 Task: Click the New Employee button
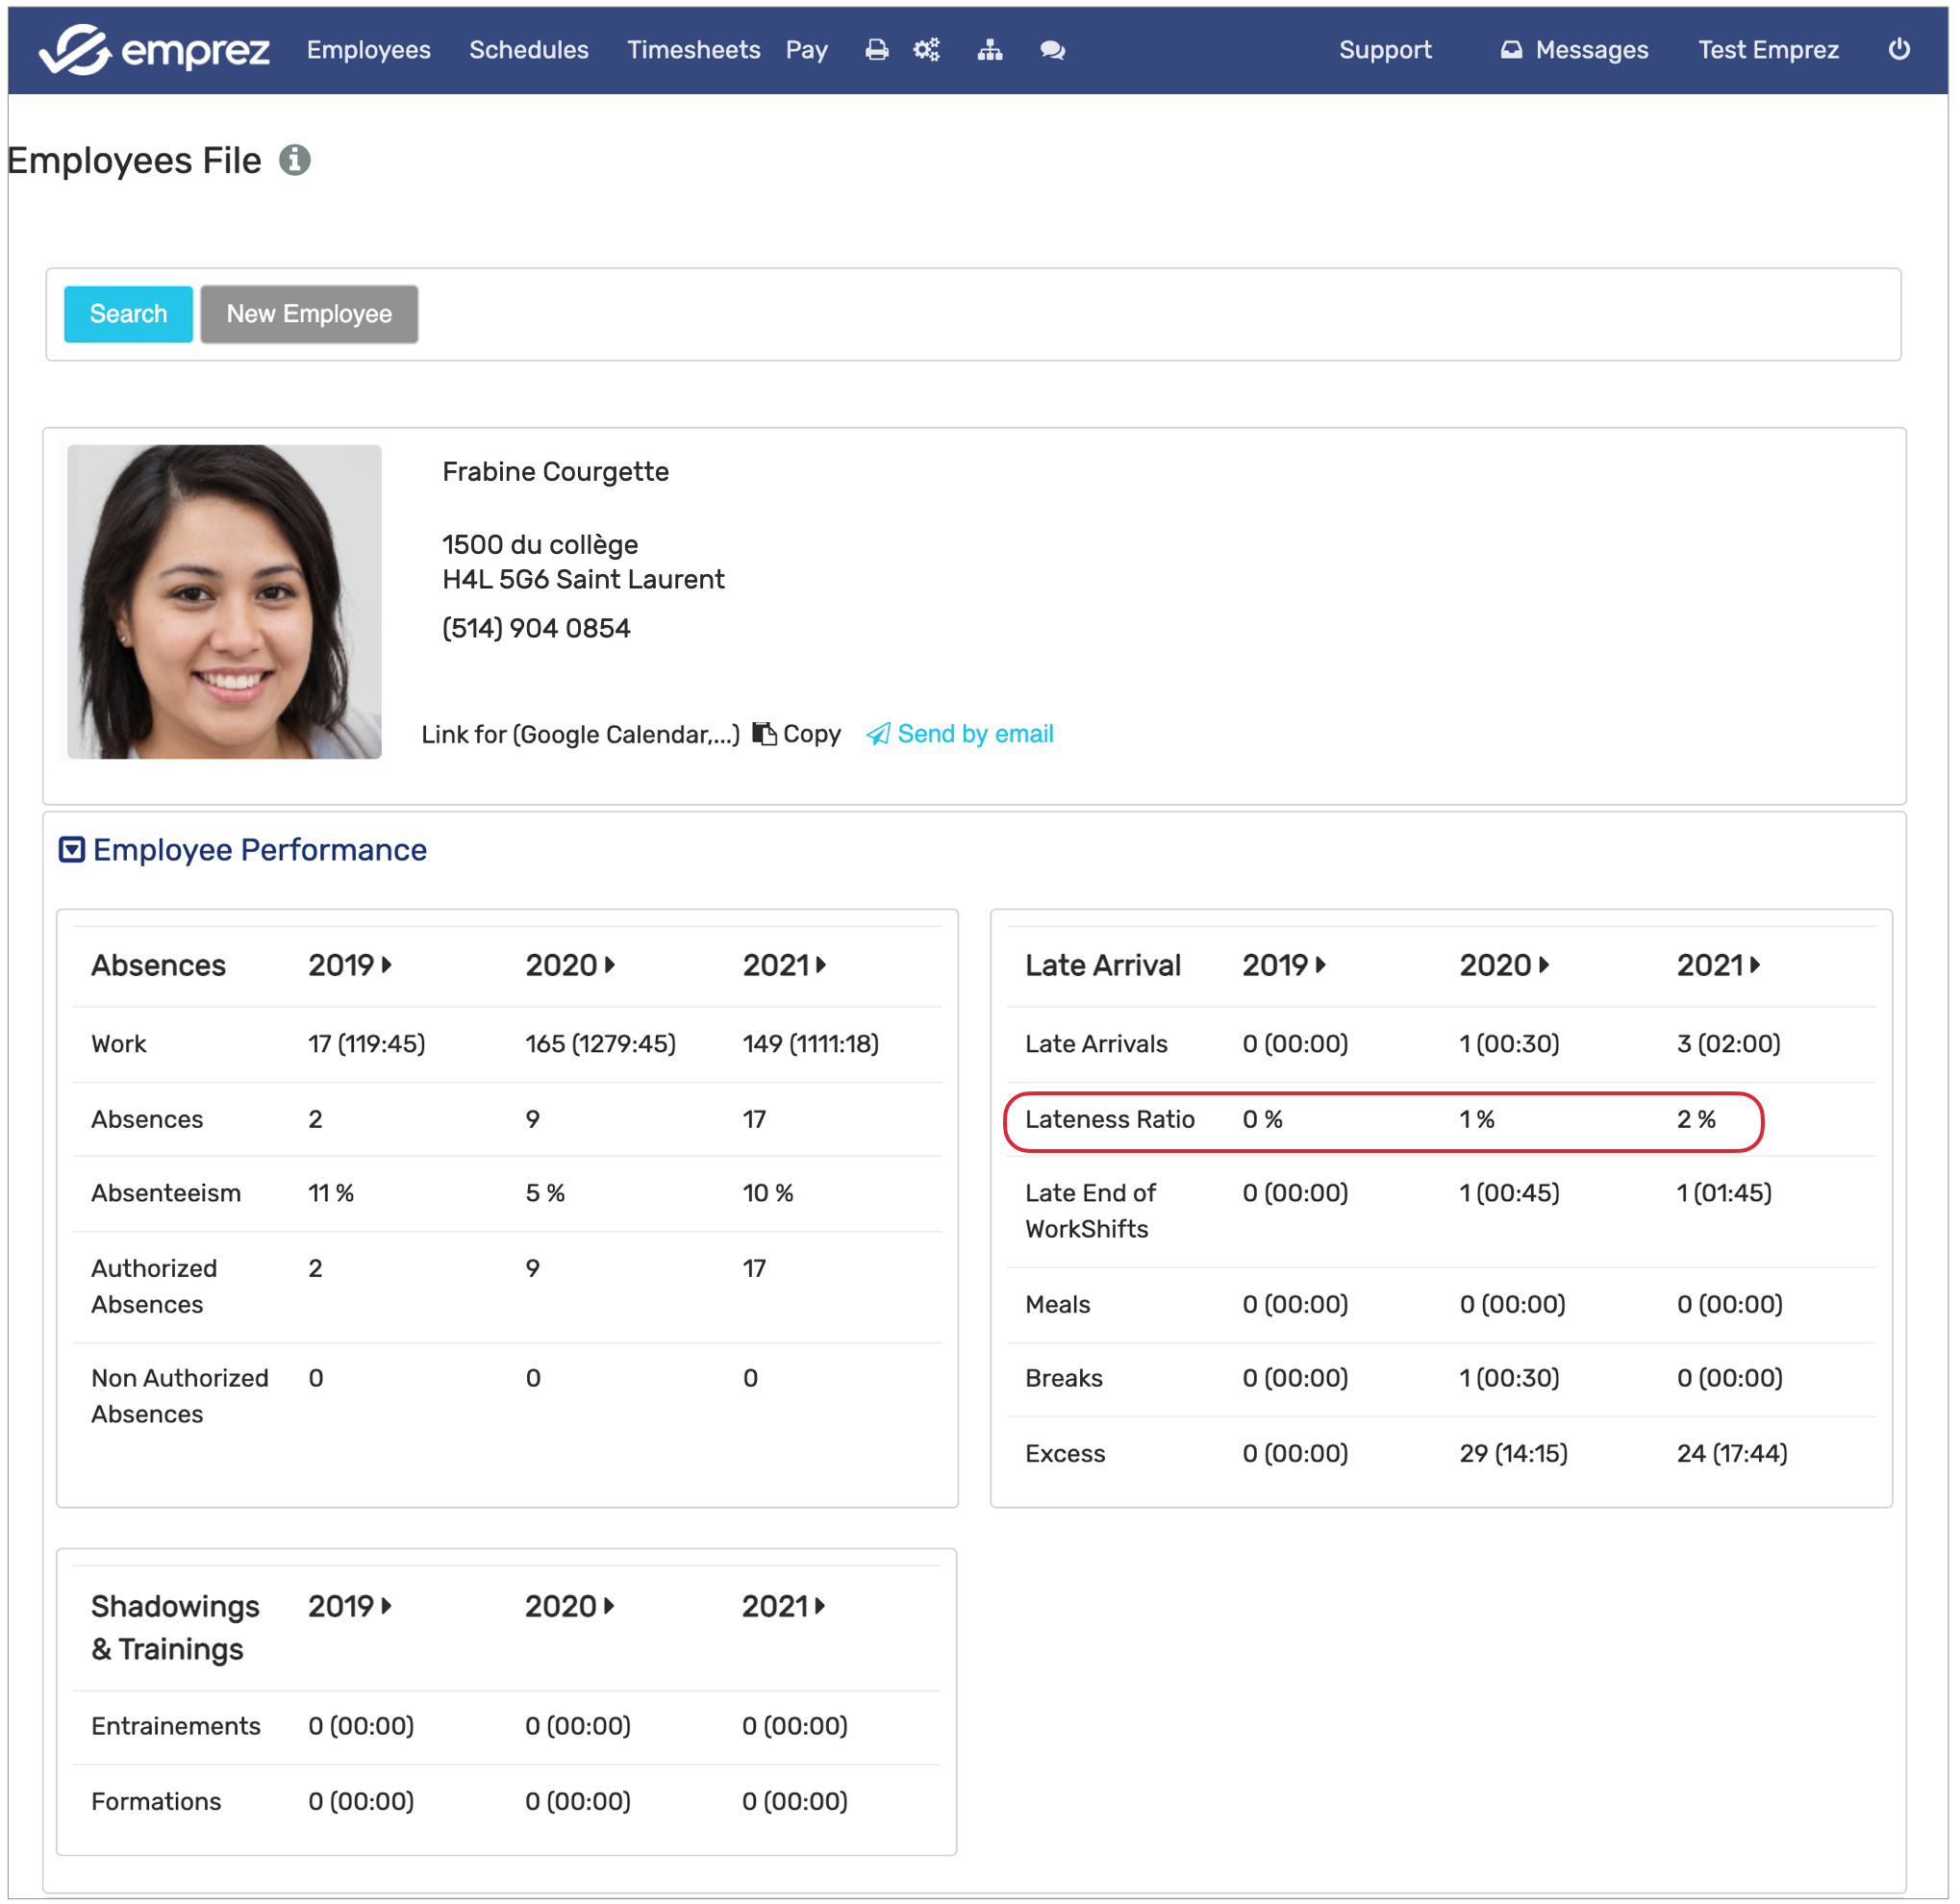309,314
